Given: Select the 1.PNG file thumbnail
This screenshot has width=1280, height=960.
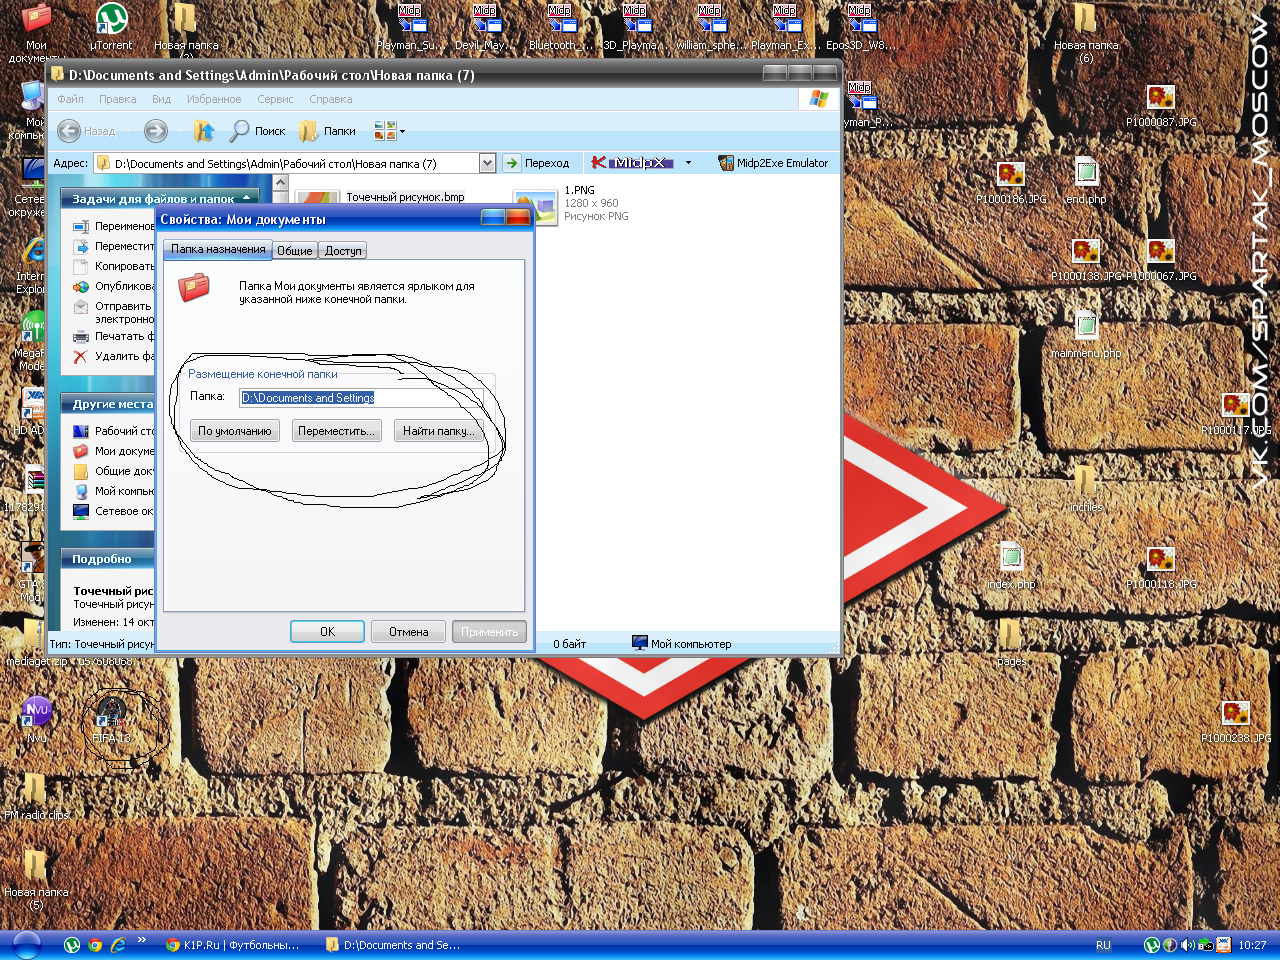Looking at the screenshot, I should [x=535, y=205].
